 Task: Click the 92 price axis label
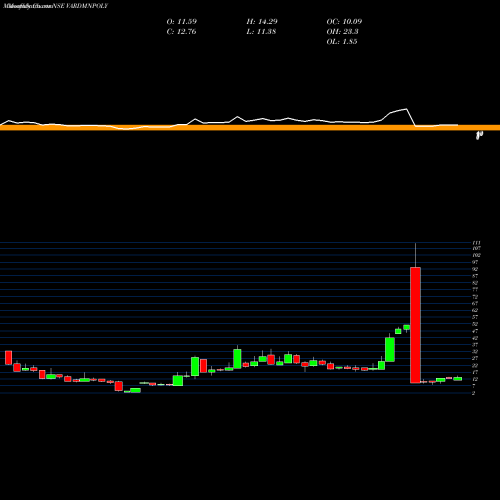(475, 269)
